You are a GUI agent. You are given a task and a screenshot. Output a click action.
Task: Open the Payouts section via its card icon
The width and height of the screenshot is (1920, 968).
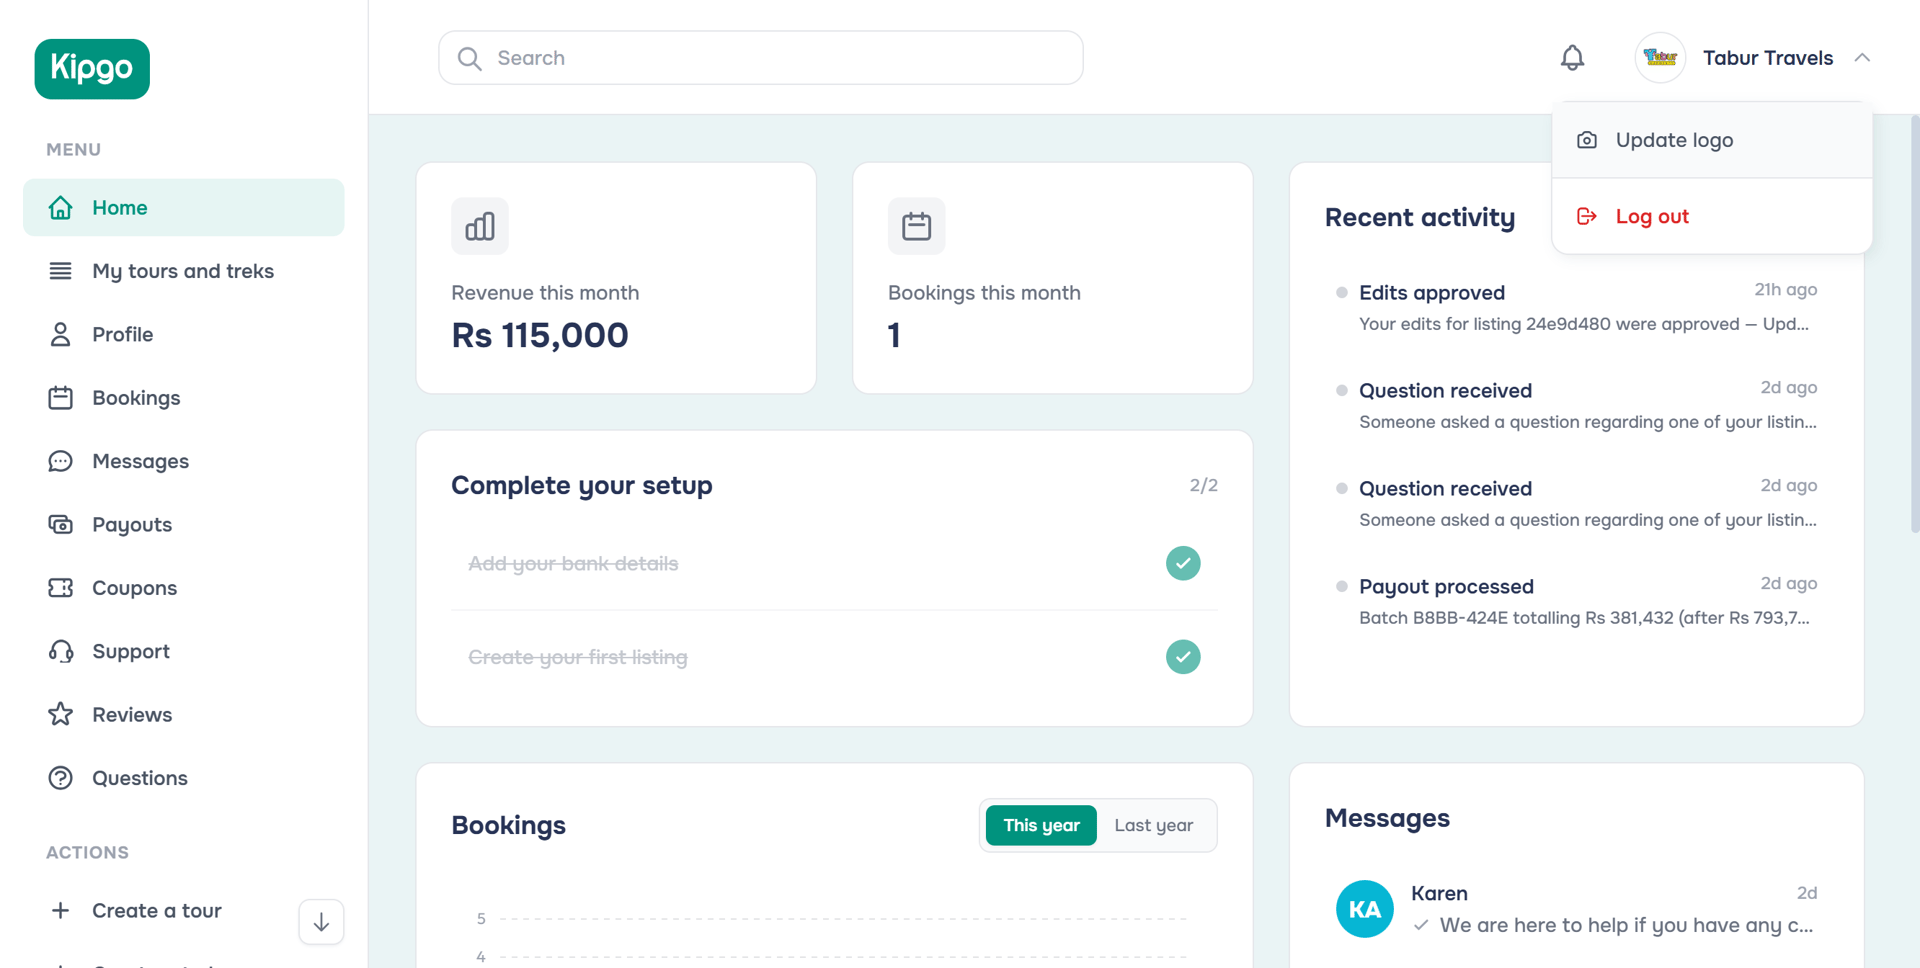pos(61,524)
